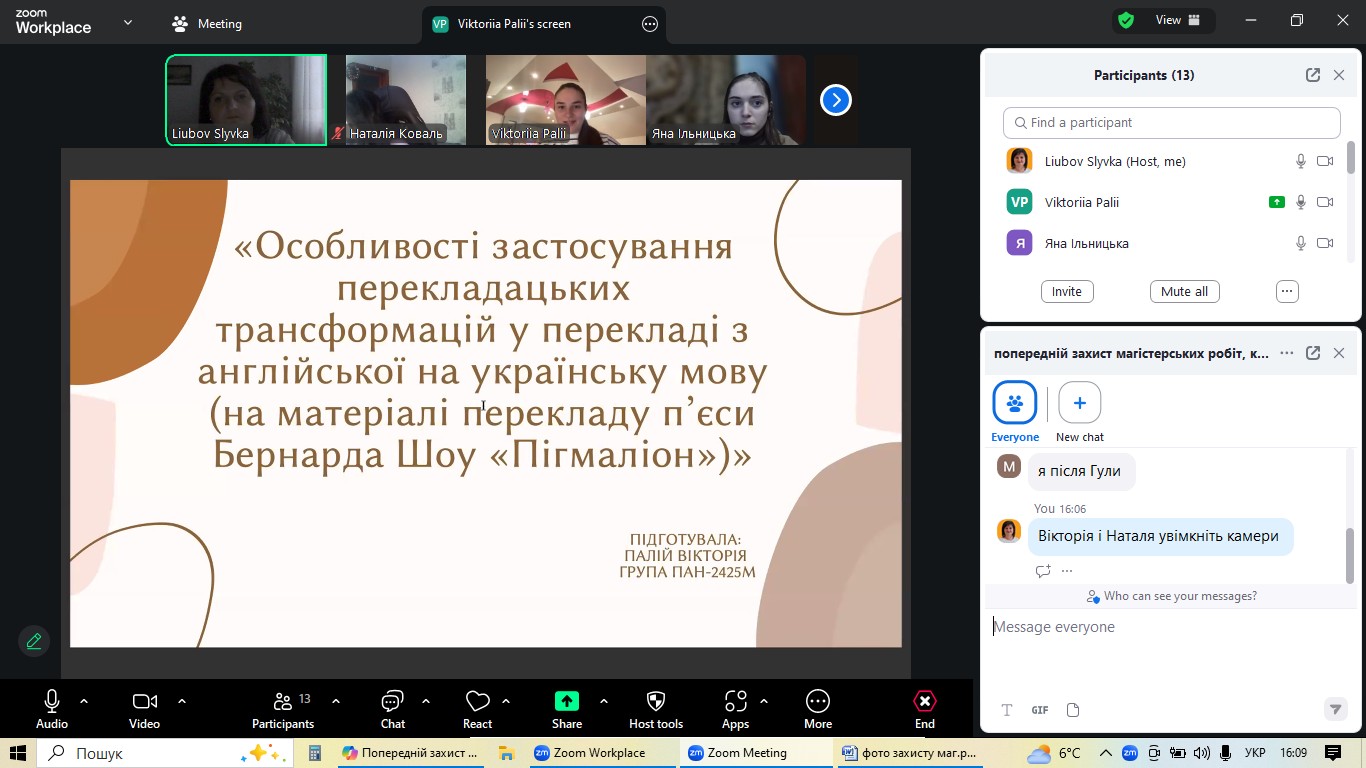Open Host tools shield icon
This screenshot has height=768, width=1366.
(x=656, y=709)
